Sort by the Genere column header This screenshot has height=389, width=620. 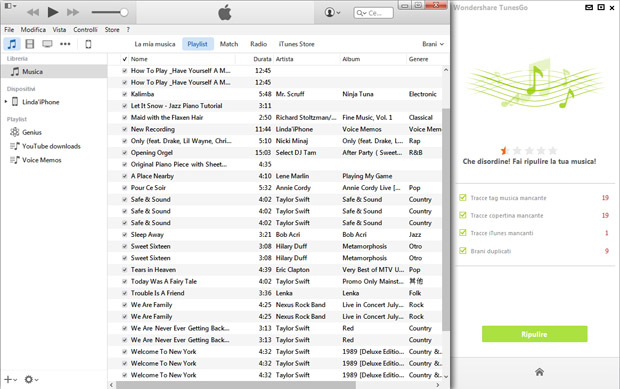coord(418,59)
